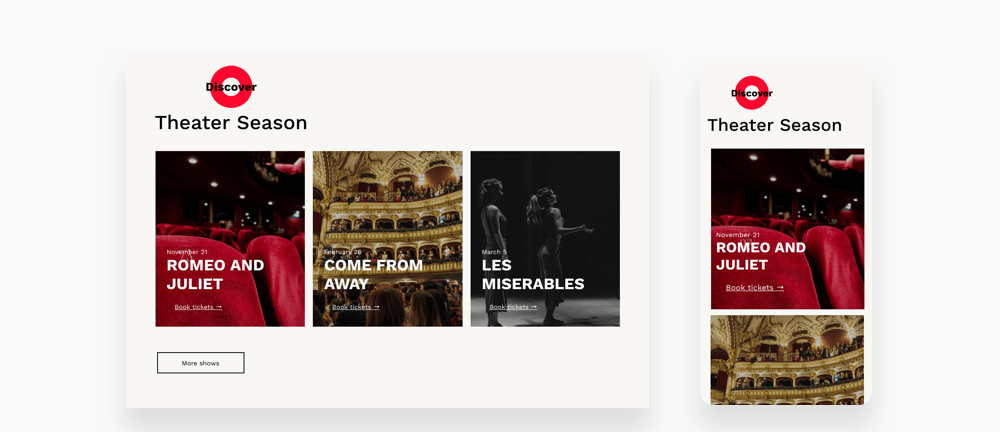
Task: Follow Book tickets link for Les Miserables
Action: coord(513,307)
